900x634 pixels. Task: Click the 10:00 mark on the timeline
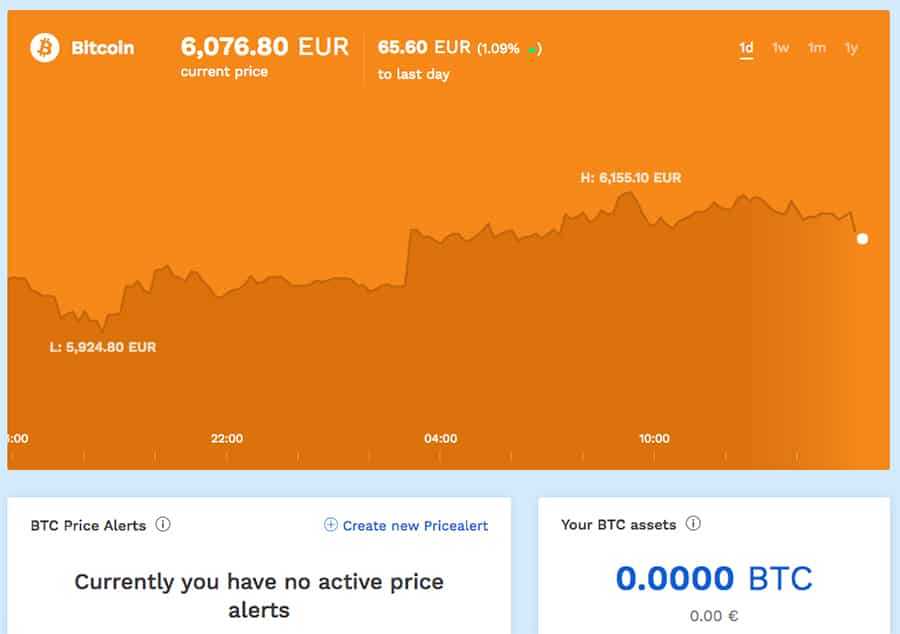(x=655, y=438)
